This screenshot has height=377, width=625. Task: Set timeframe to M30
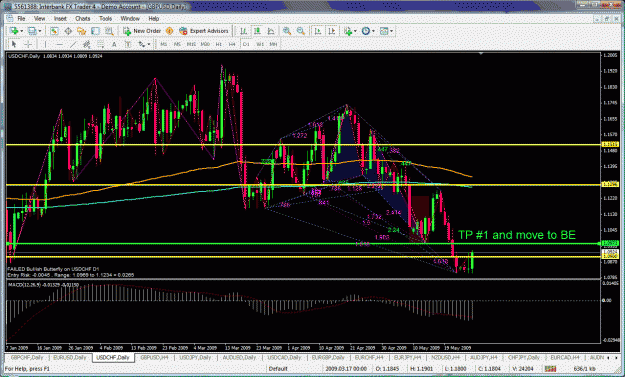tap(205, 44)
